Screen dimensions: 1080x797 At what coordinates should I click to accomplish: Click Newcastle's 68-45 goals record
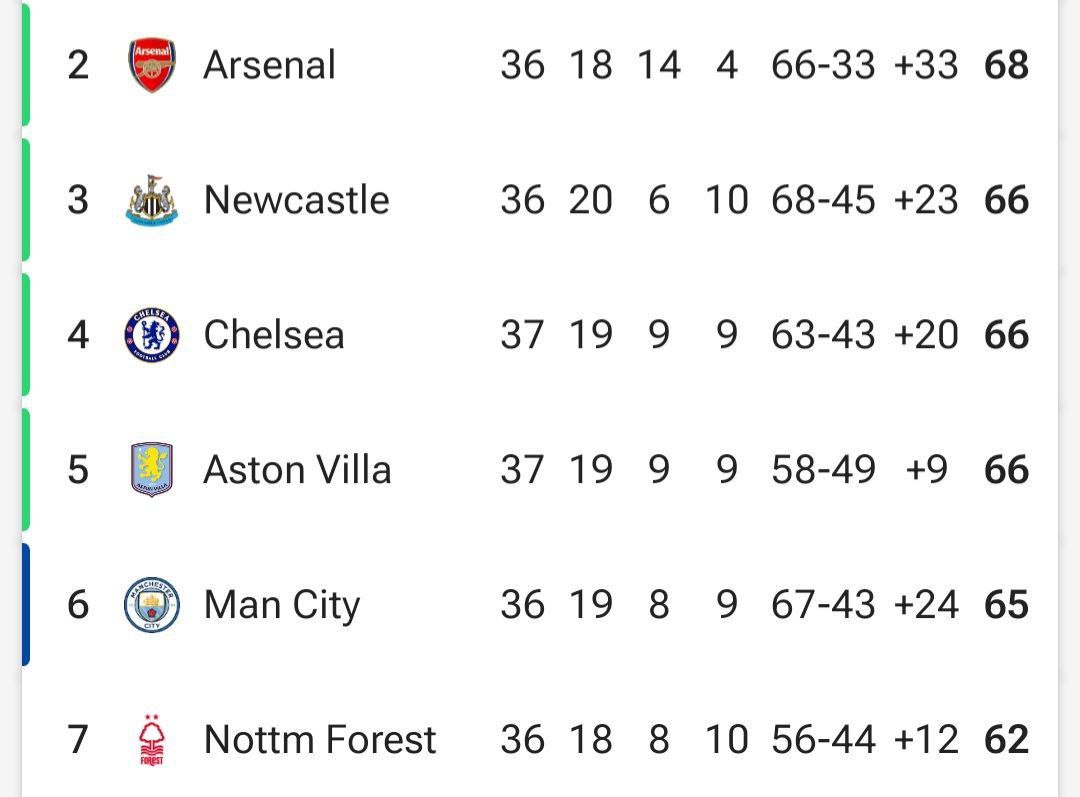[x=823, y=200]
